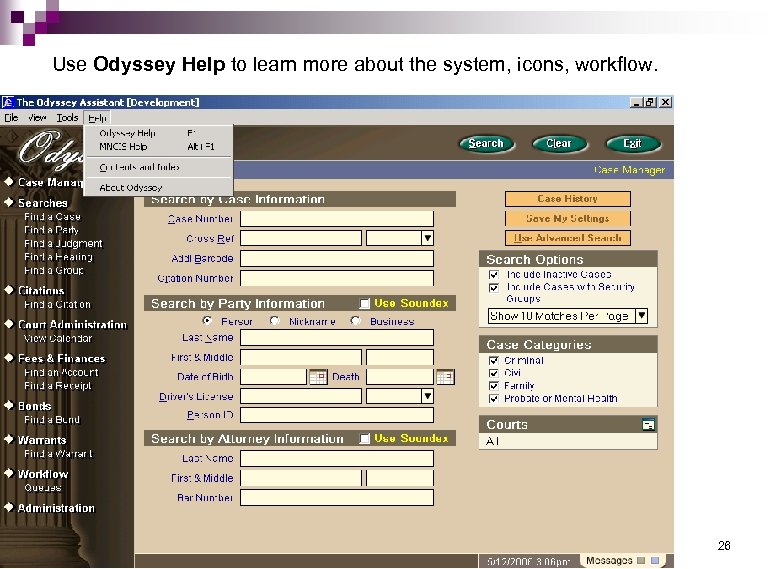Click the diamond bullet beside Bonds
Screen dimensions: 778x569
pos(9,405)
